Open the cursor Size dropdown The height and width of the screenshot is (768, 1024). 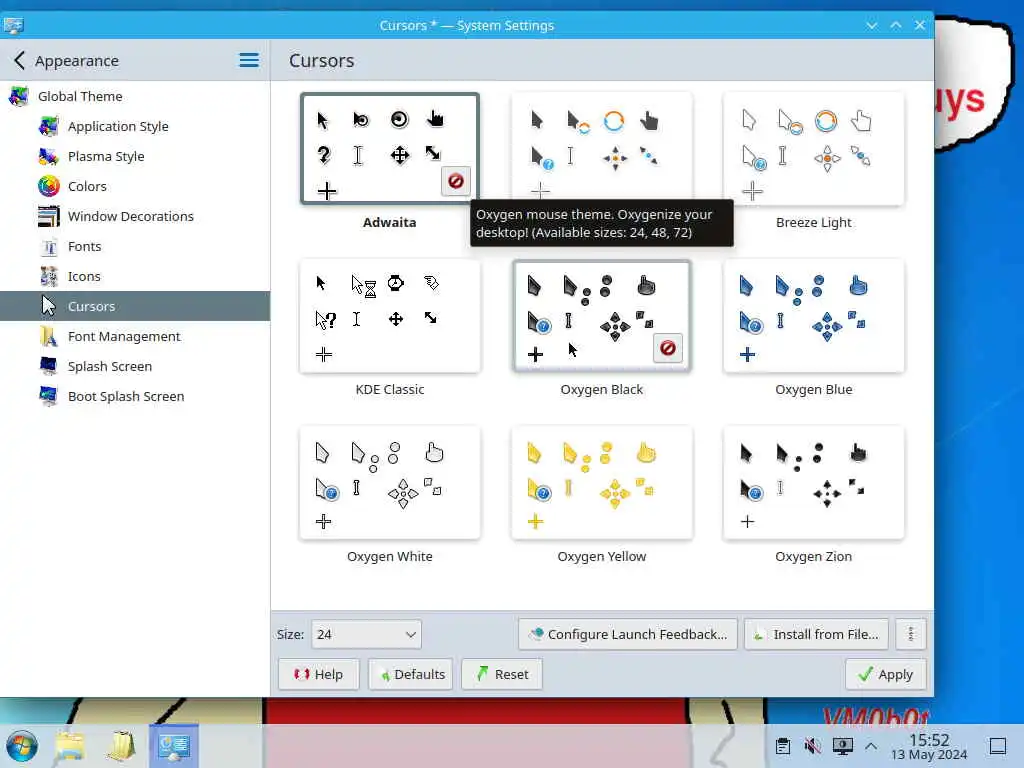[x=366, y=634]
